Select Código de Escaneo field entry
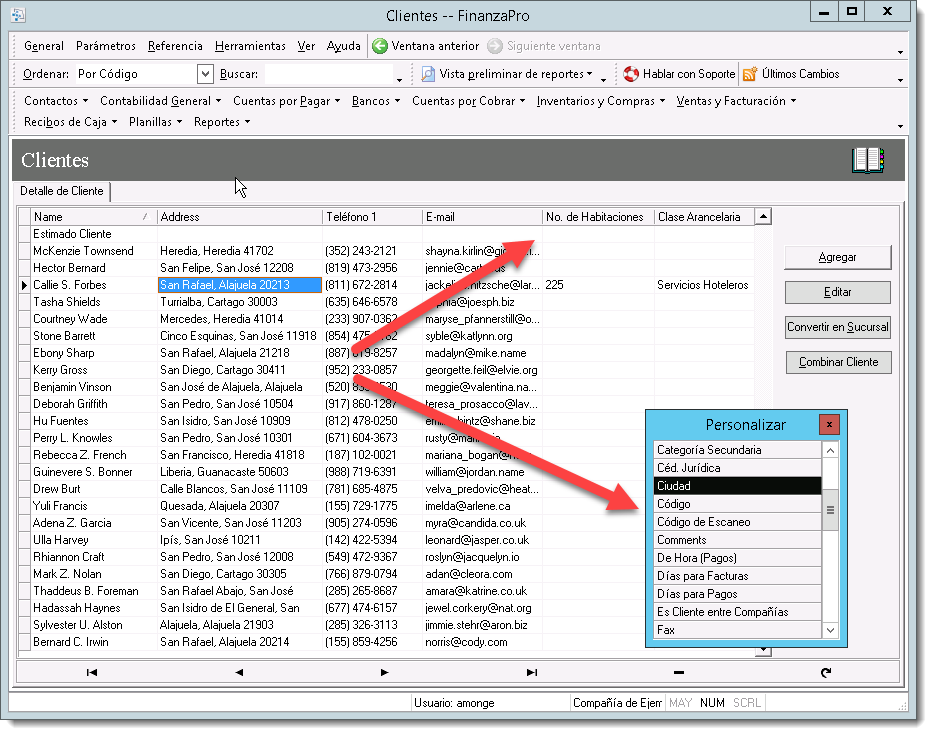 pos(737,522)
